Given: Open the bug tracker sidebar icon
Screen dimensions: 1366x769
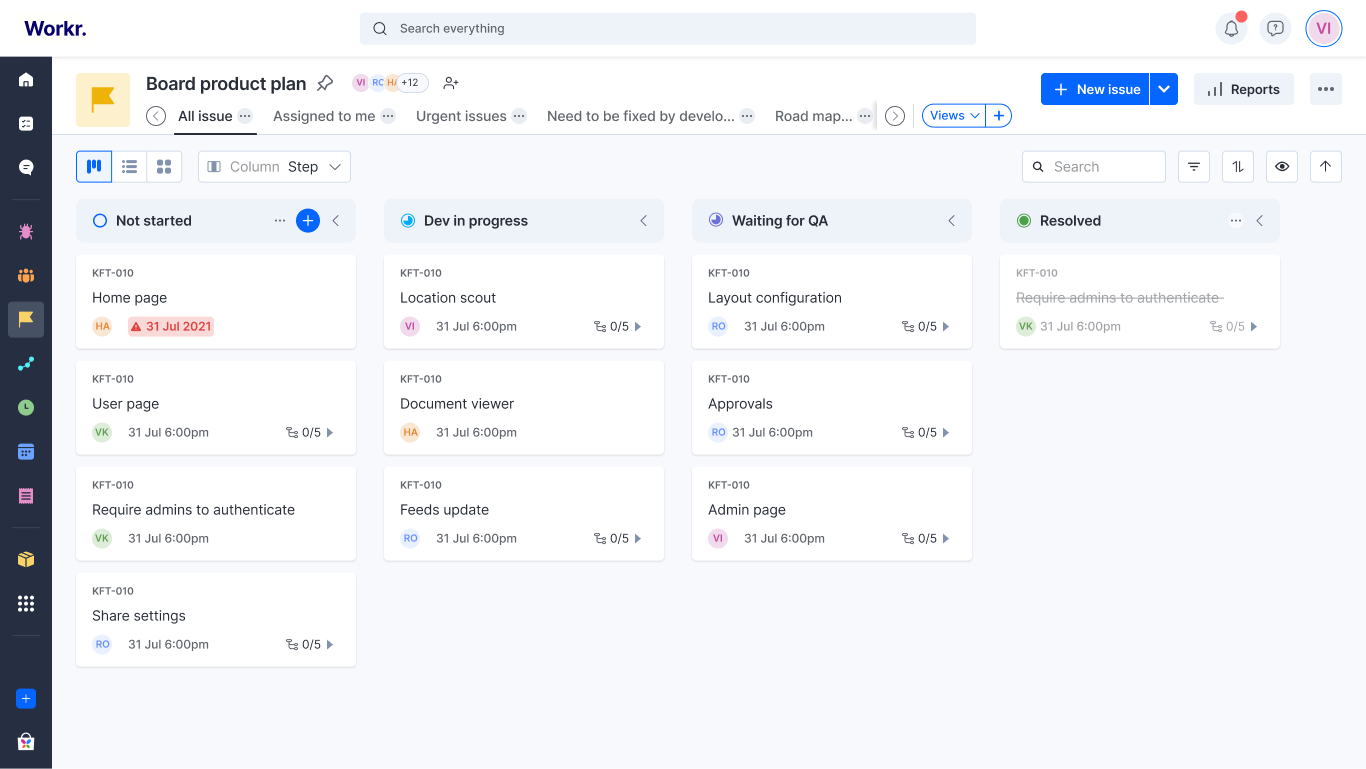Looking at the screenshot, I should [x=26, y=232].
